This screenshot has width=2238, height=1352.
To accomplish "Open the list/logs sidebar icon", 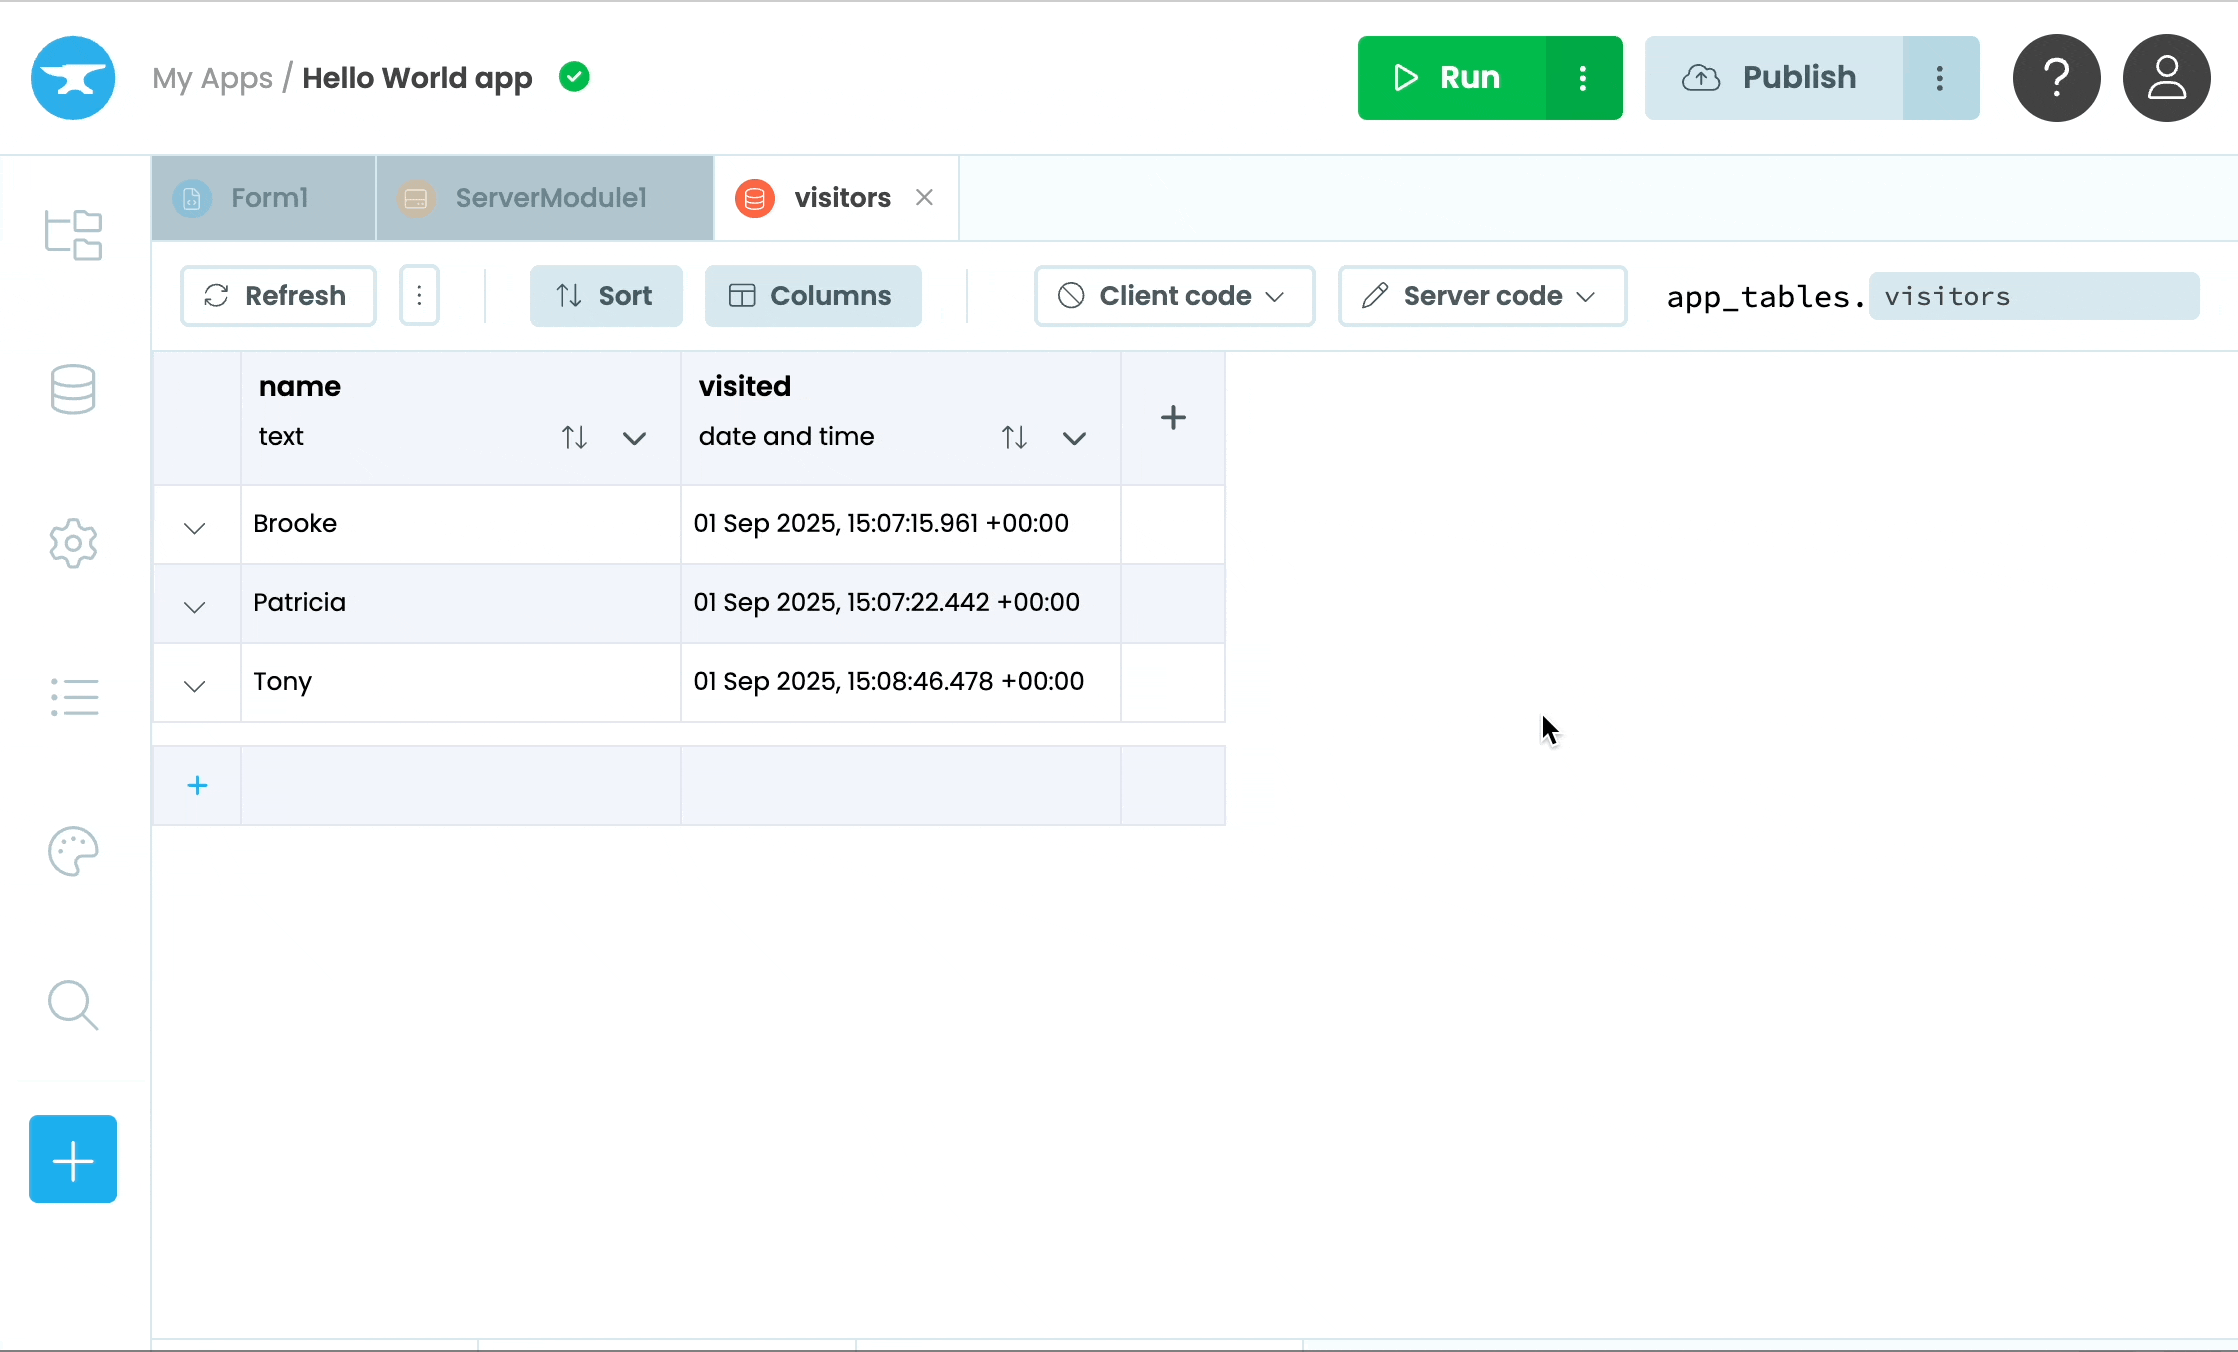I will (x=74, y=697).
